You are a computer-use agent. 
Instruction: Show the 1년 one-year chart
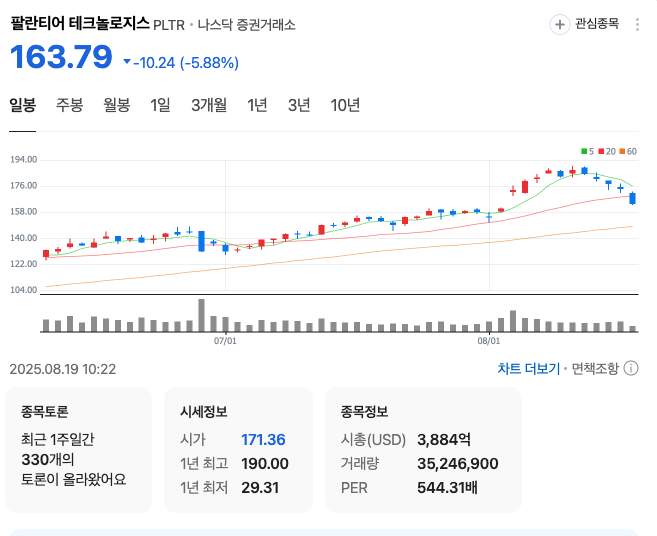257,105
